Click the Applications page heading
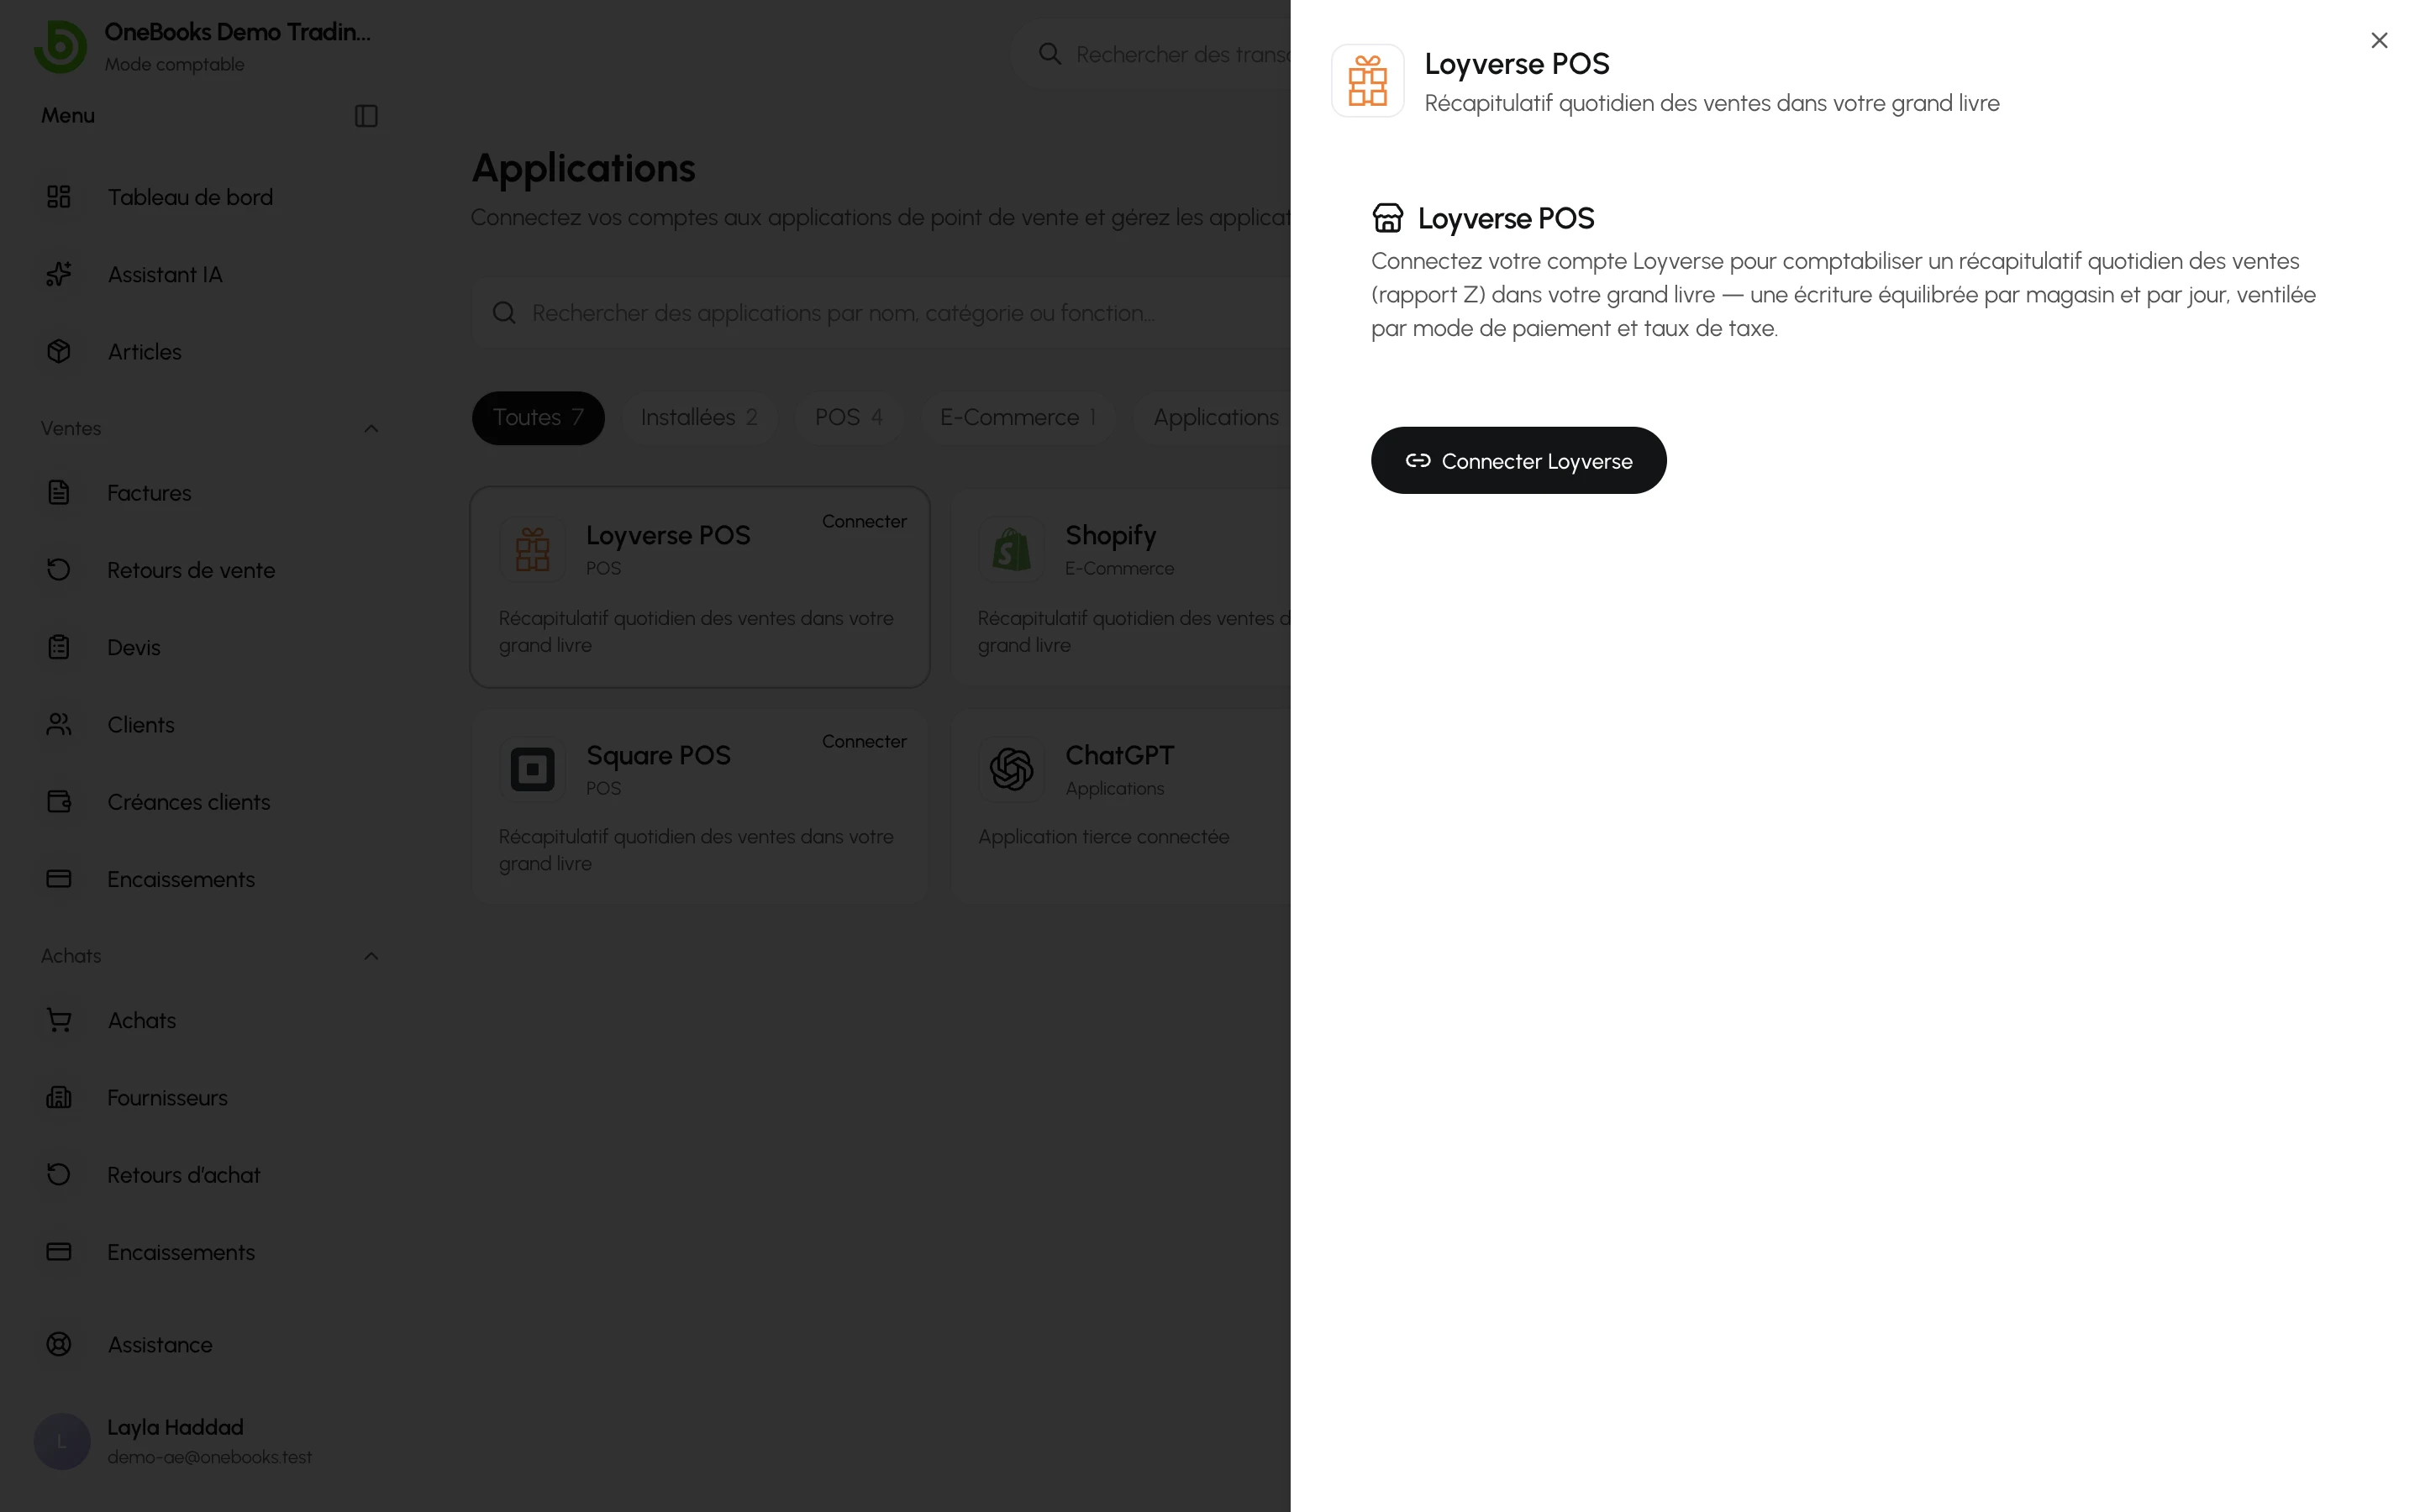The width and height of the screenshot is (2420, 1512). pyautogui.click(x=583, y=168)
